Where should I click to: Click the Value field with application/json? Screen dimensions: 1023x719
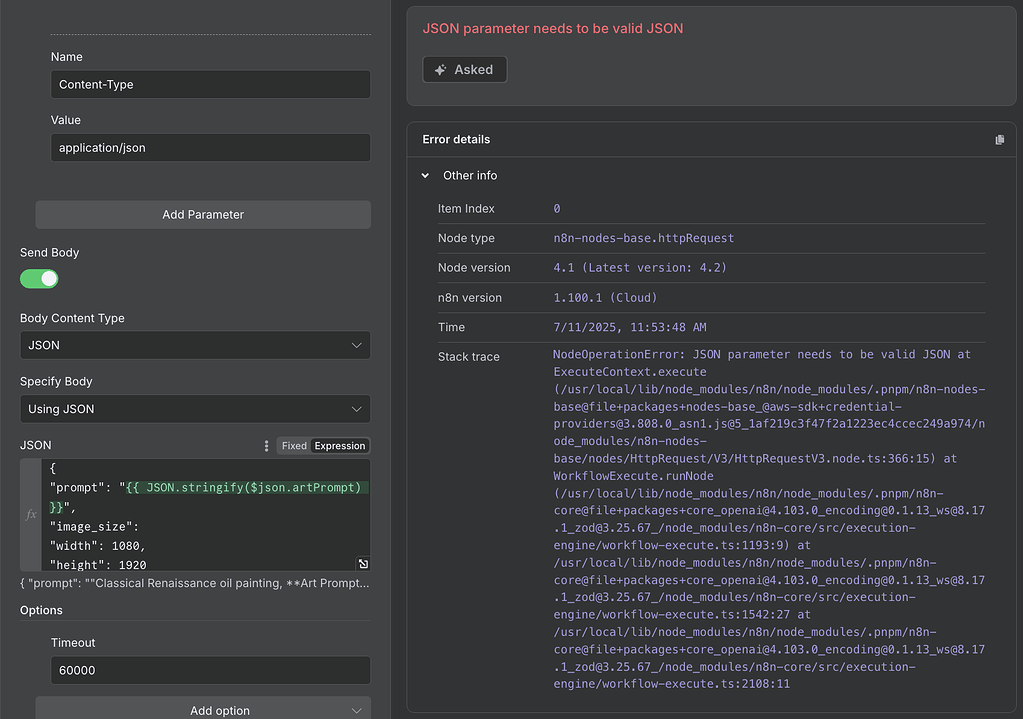click(210, 147)
